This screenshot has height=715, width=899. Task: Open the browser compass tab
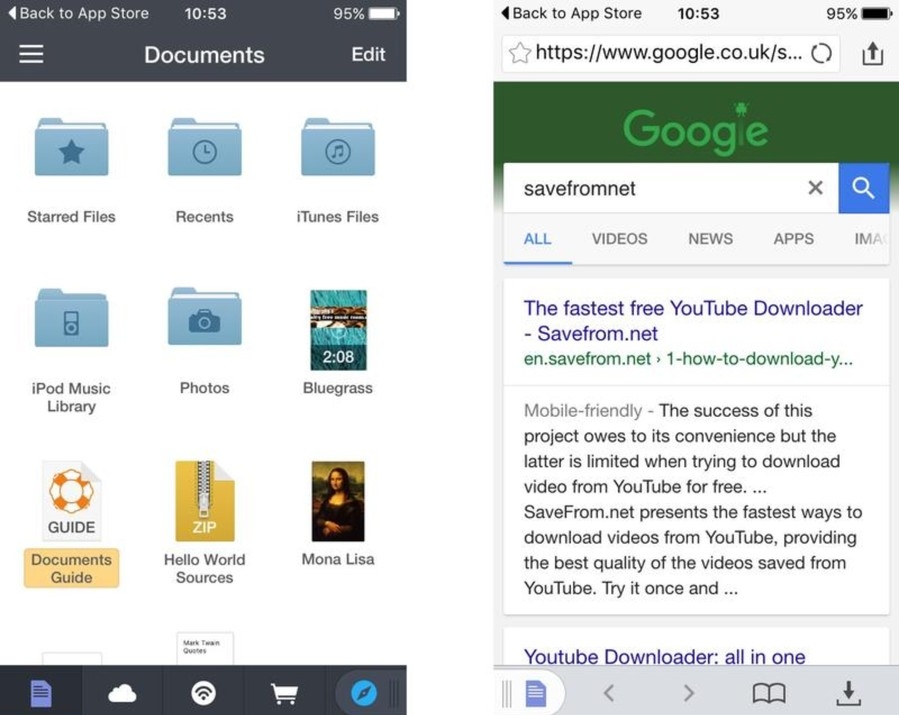364,693
